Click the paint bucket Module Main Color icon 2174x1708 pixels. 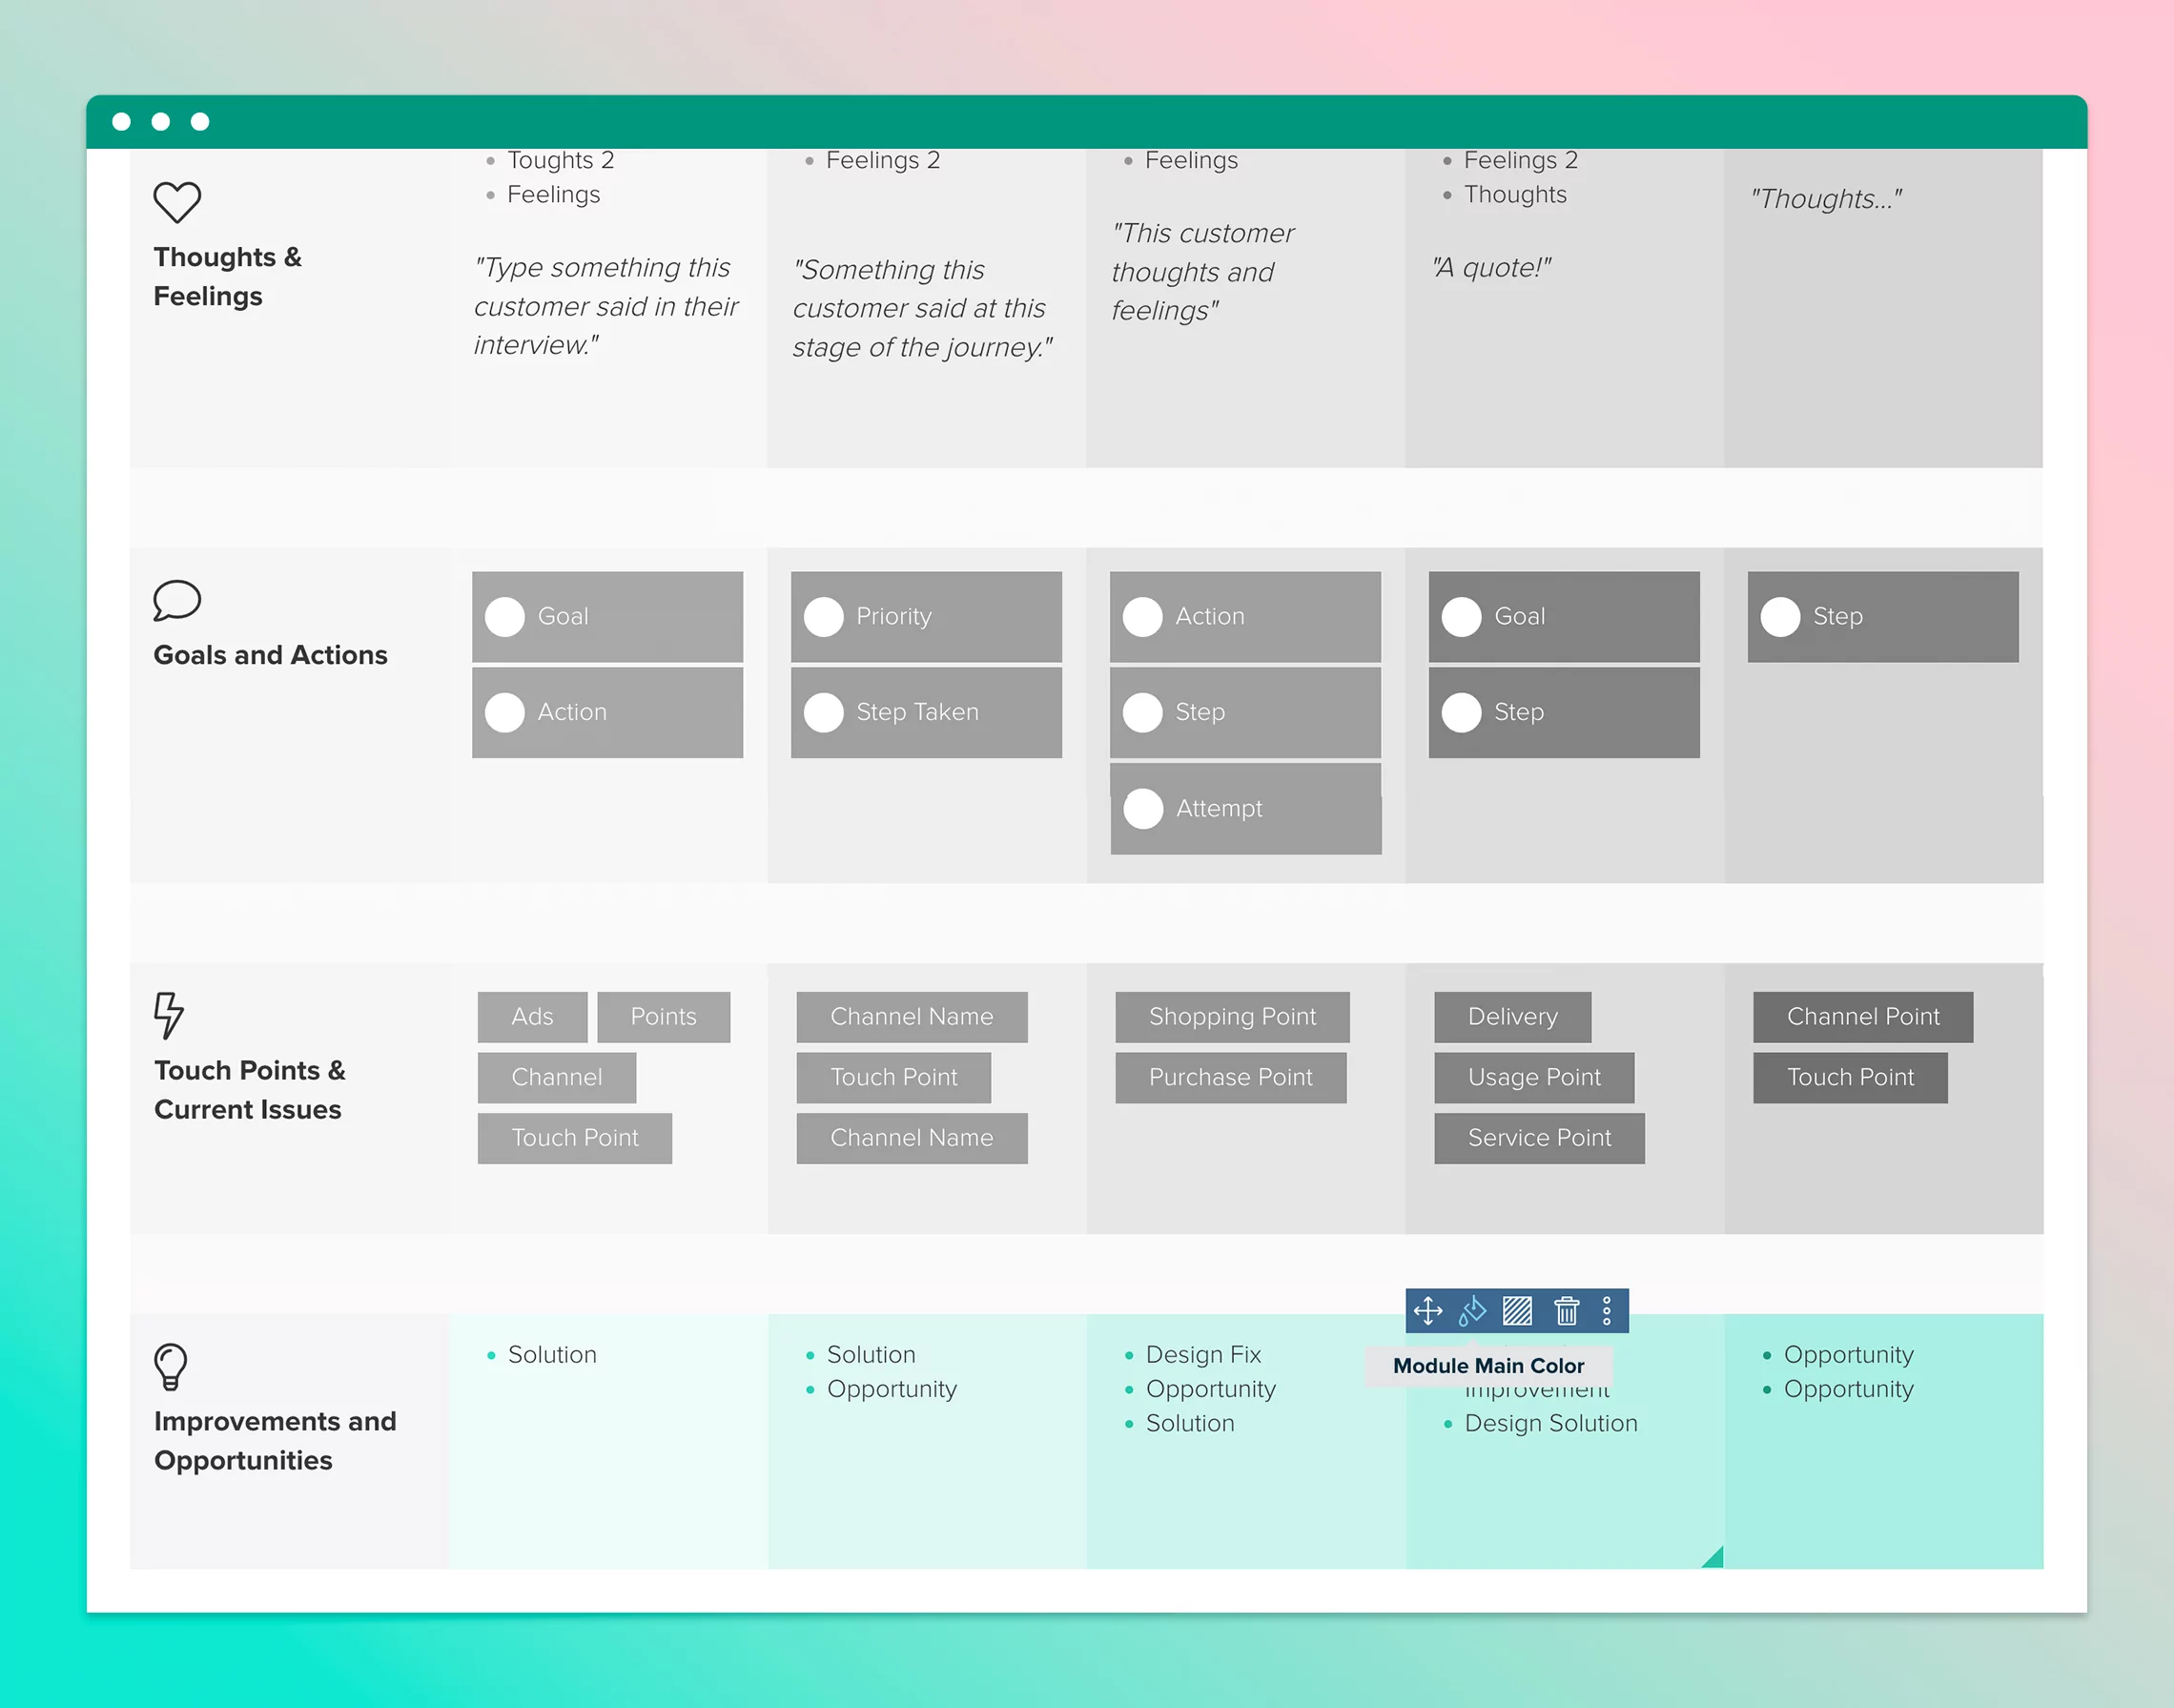(x=1472, y=1310)
